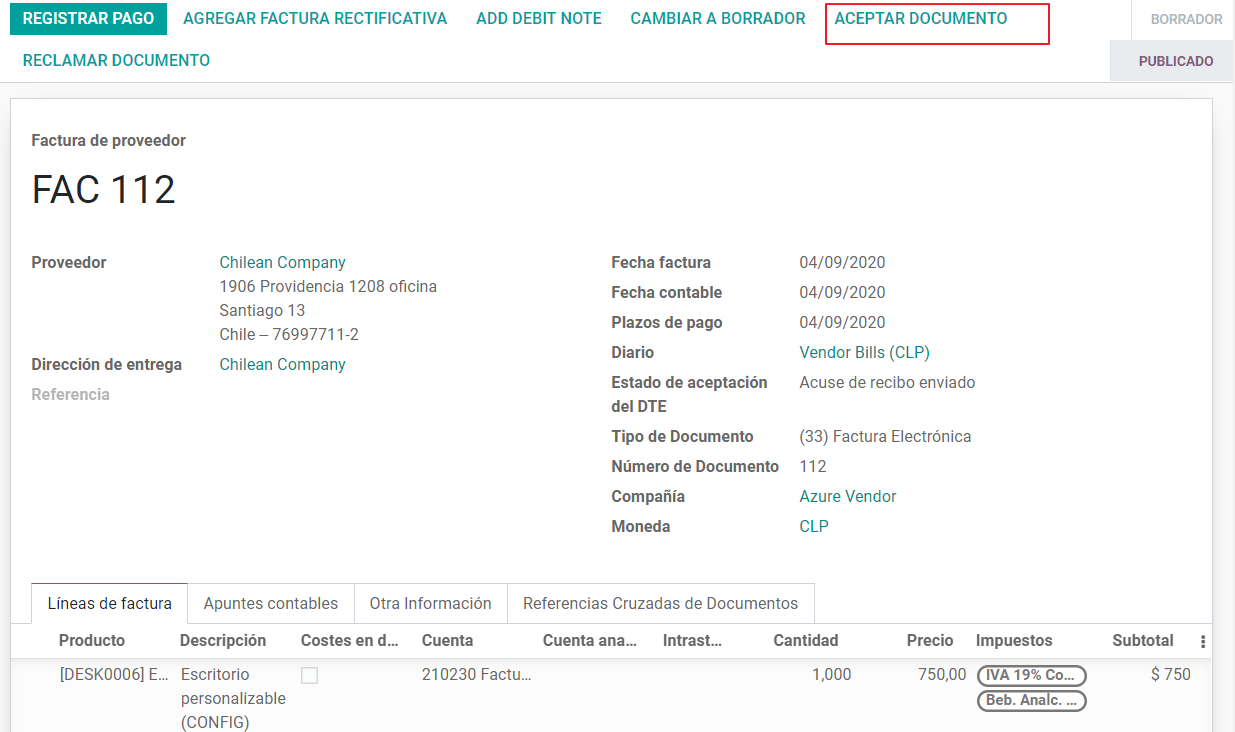The height and width of the screenshot is (732, 1235).
Task: Click the Referencia input field
Action: [x=300, y=394]
